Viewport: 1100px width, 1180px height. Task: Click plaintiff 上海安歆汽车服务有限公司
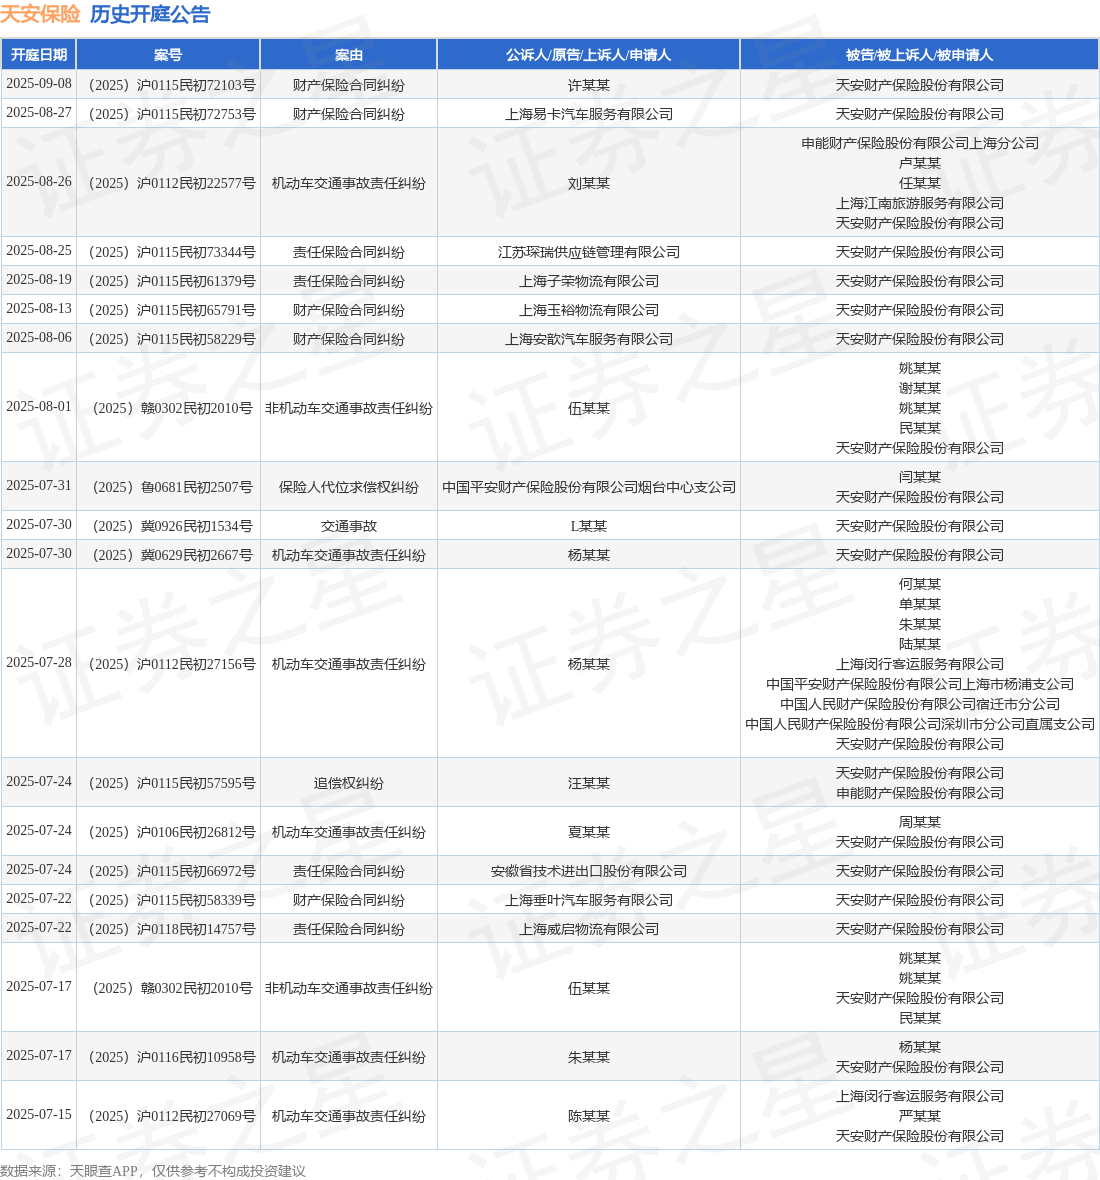point(588,339)
